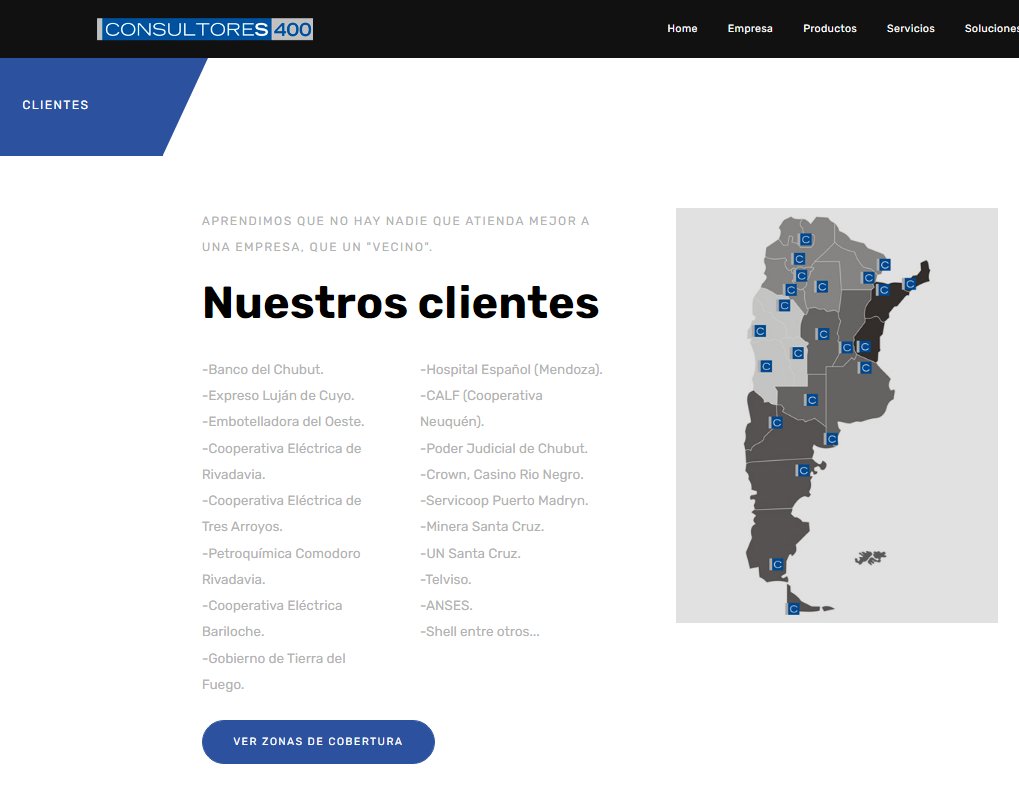Click the 'UN Santa Cruz' entry
Image resolution: width=1019 pixels, height=805 pixels.
471,553
